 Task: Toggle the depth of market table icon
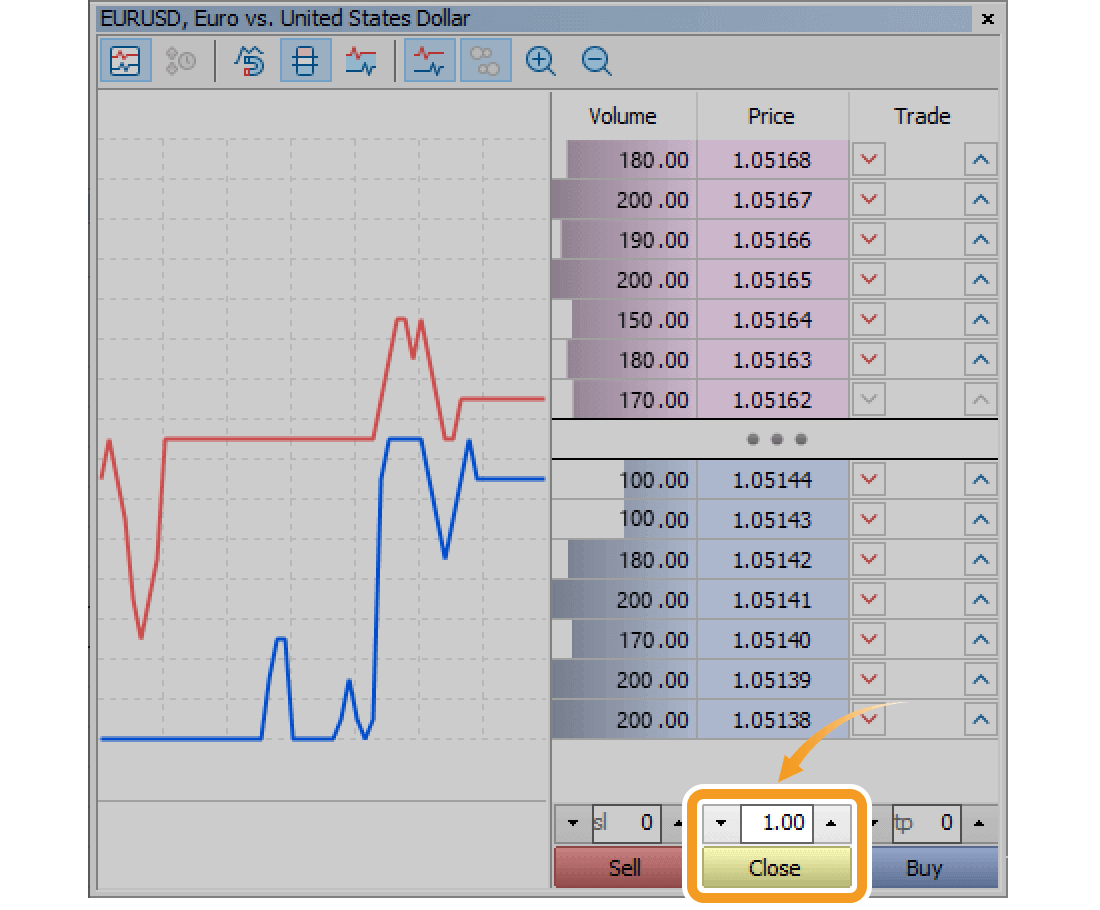click(305, 62)
